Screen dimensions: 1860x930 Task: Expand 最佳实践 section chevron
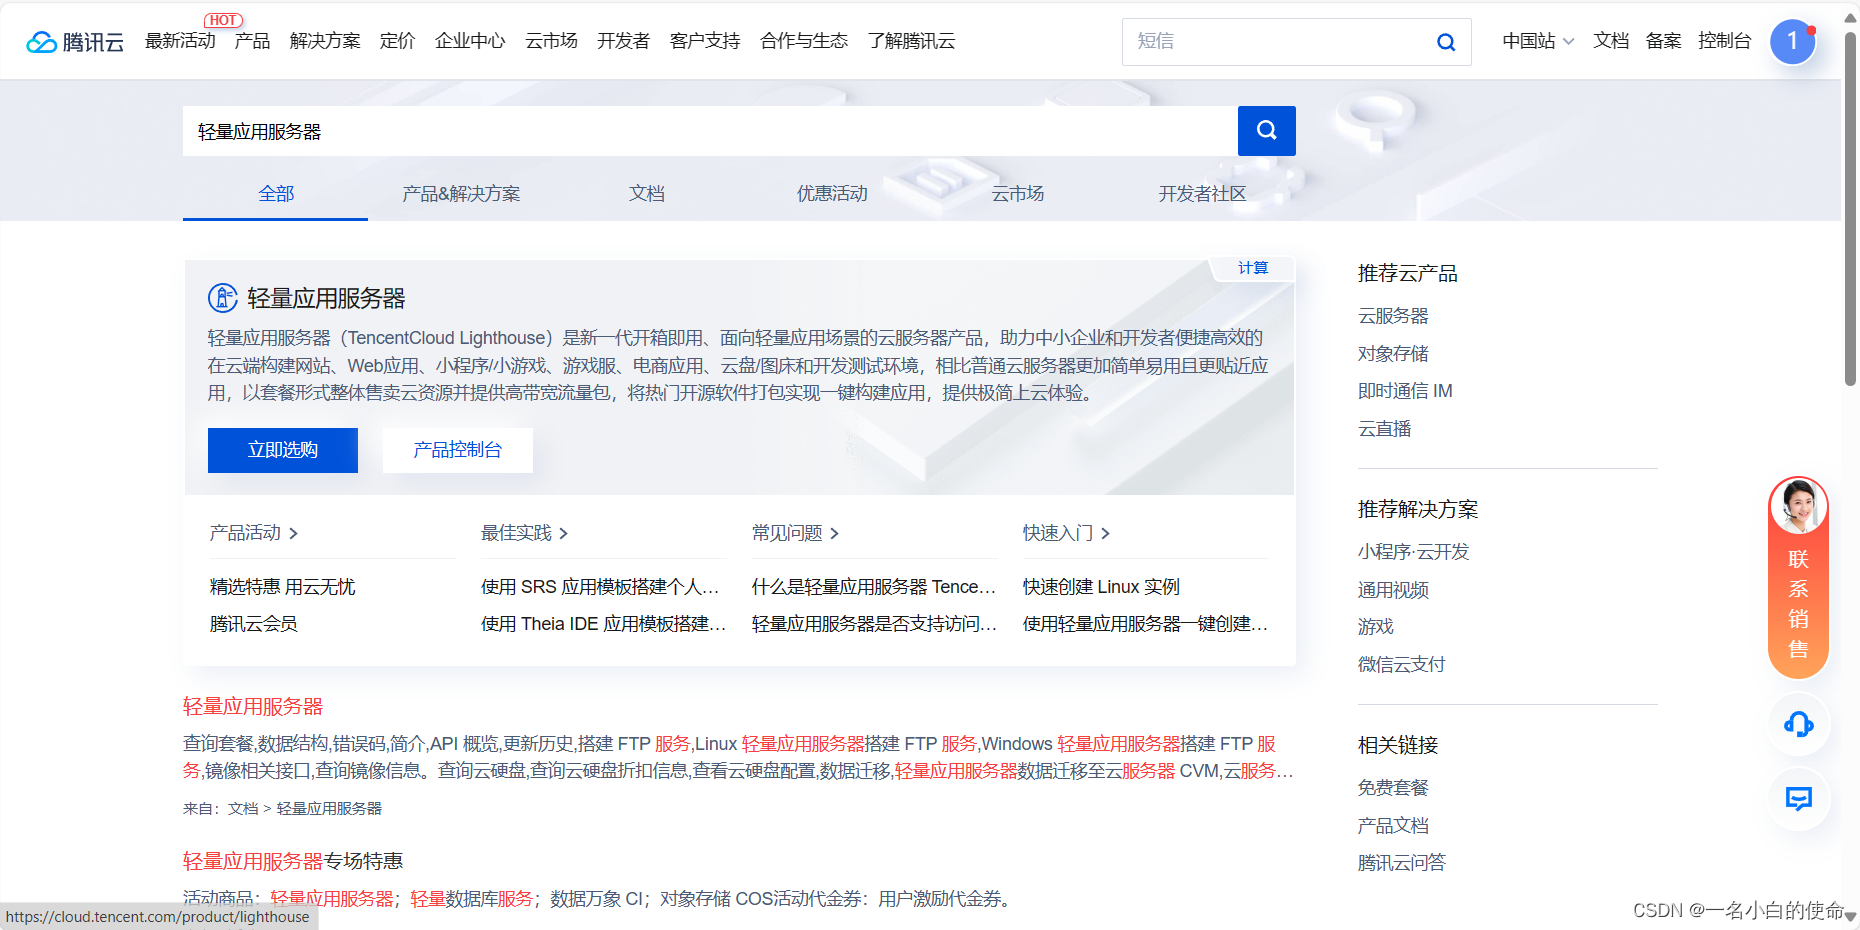(x=564, y=534)
